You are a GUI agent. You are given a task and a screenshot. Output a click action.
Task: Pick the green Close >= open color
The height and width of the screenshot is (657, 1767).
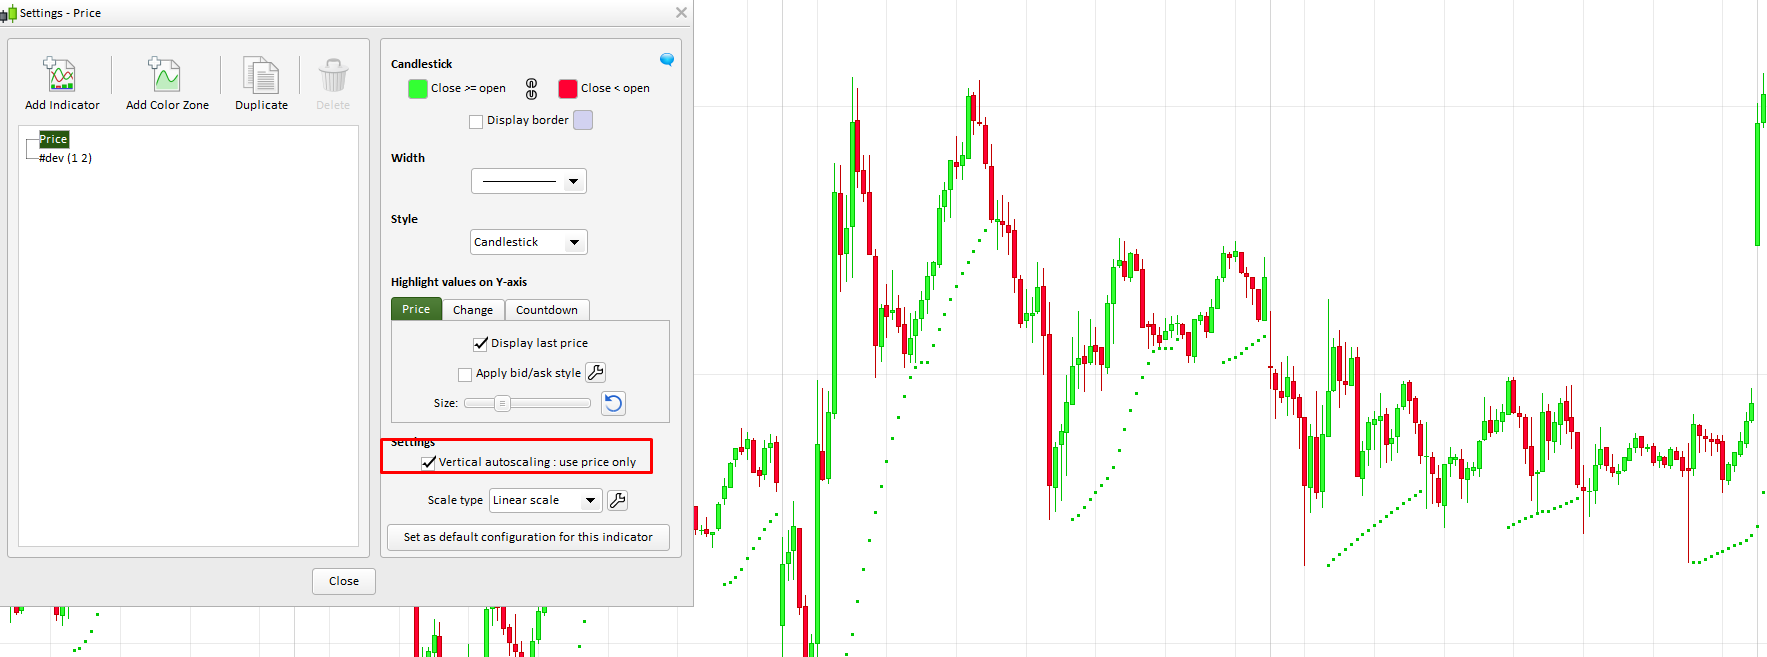coord(418,89)
